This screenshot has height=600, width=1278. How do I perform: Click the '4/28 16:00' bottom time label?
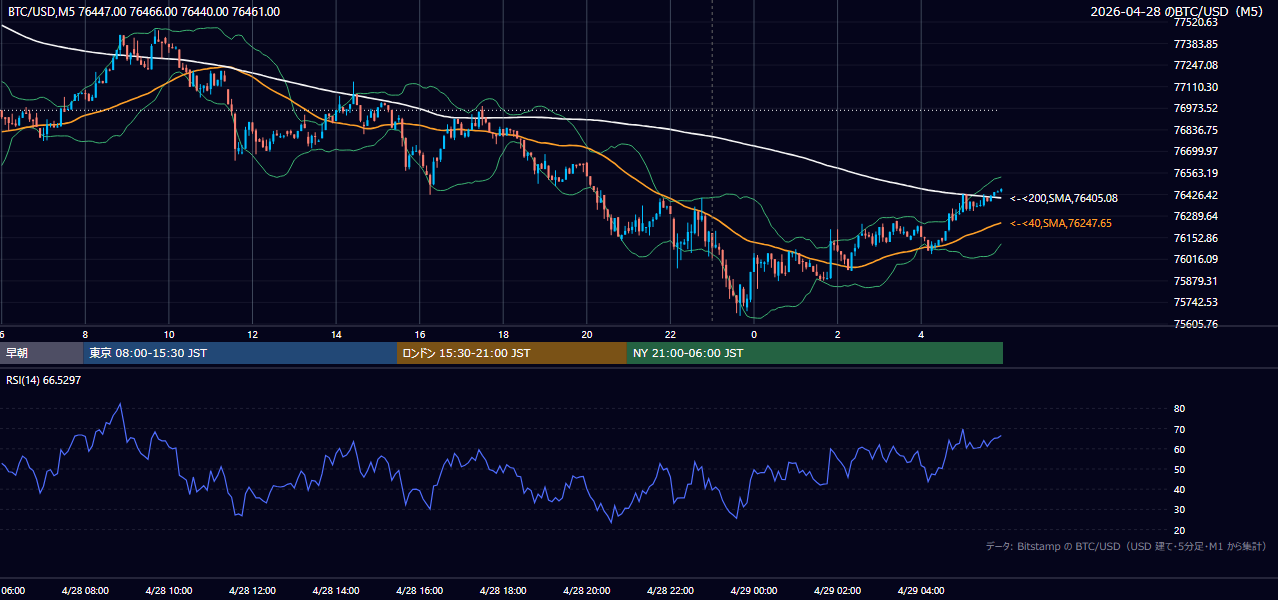tap(420, 590)
